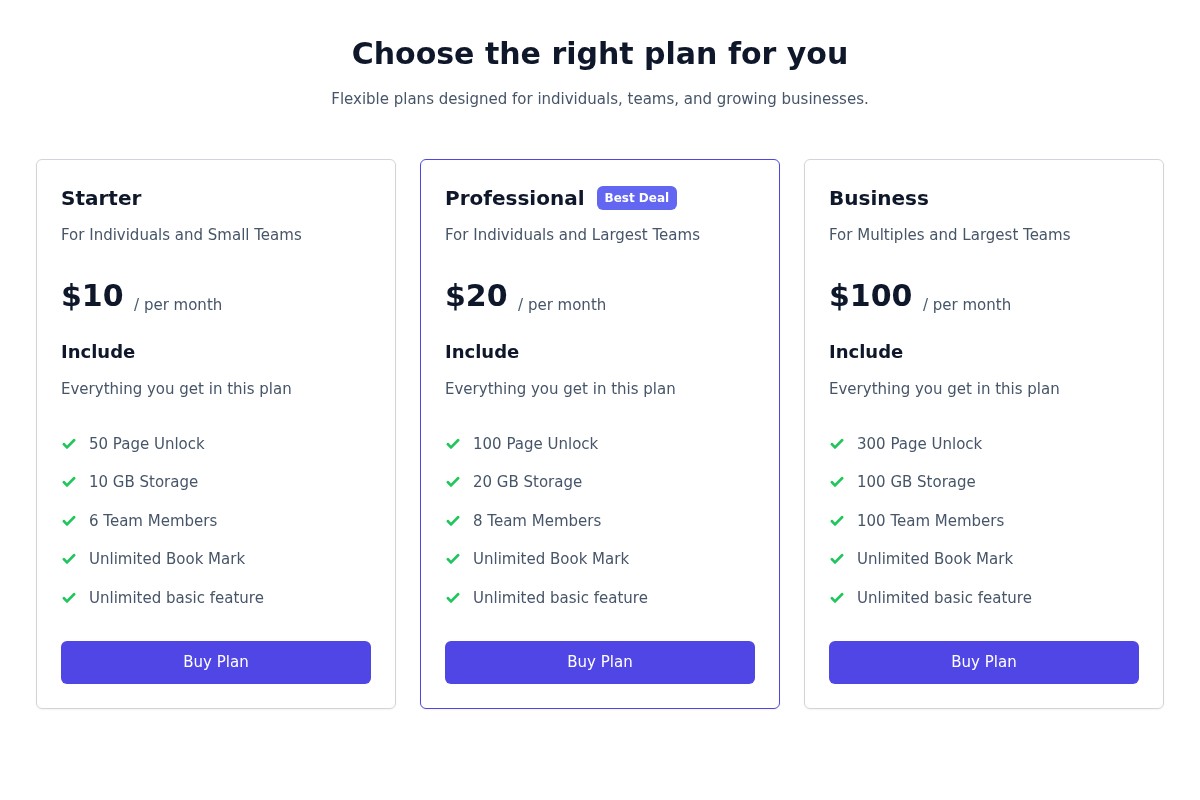Click the checkmark beside 100 Page Unlock
Viewport: 1200px width, 800px height.
(x=453, y=444)
